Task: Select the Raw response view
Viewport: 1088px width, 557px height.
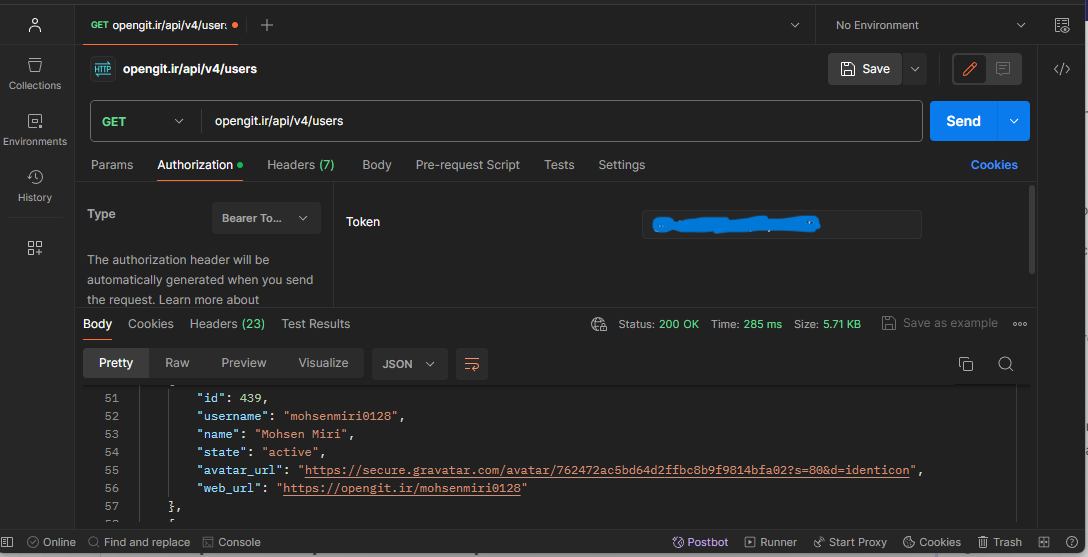Action: click(177, 363)
